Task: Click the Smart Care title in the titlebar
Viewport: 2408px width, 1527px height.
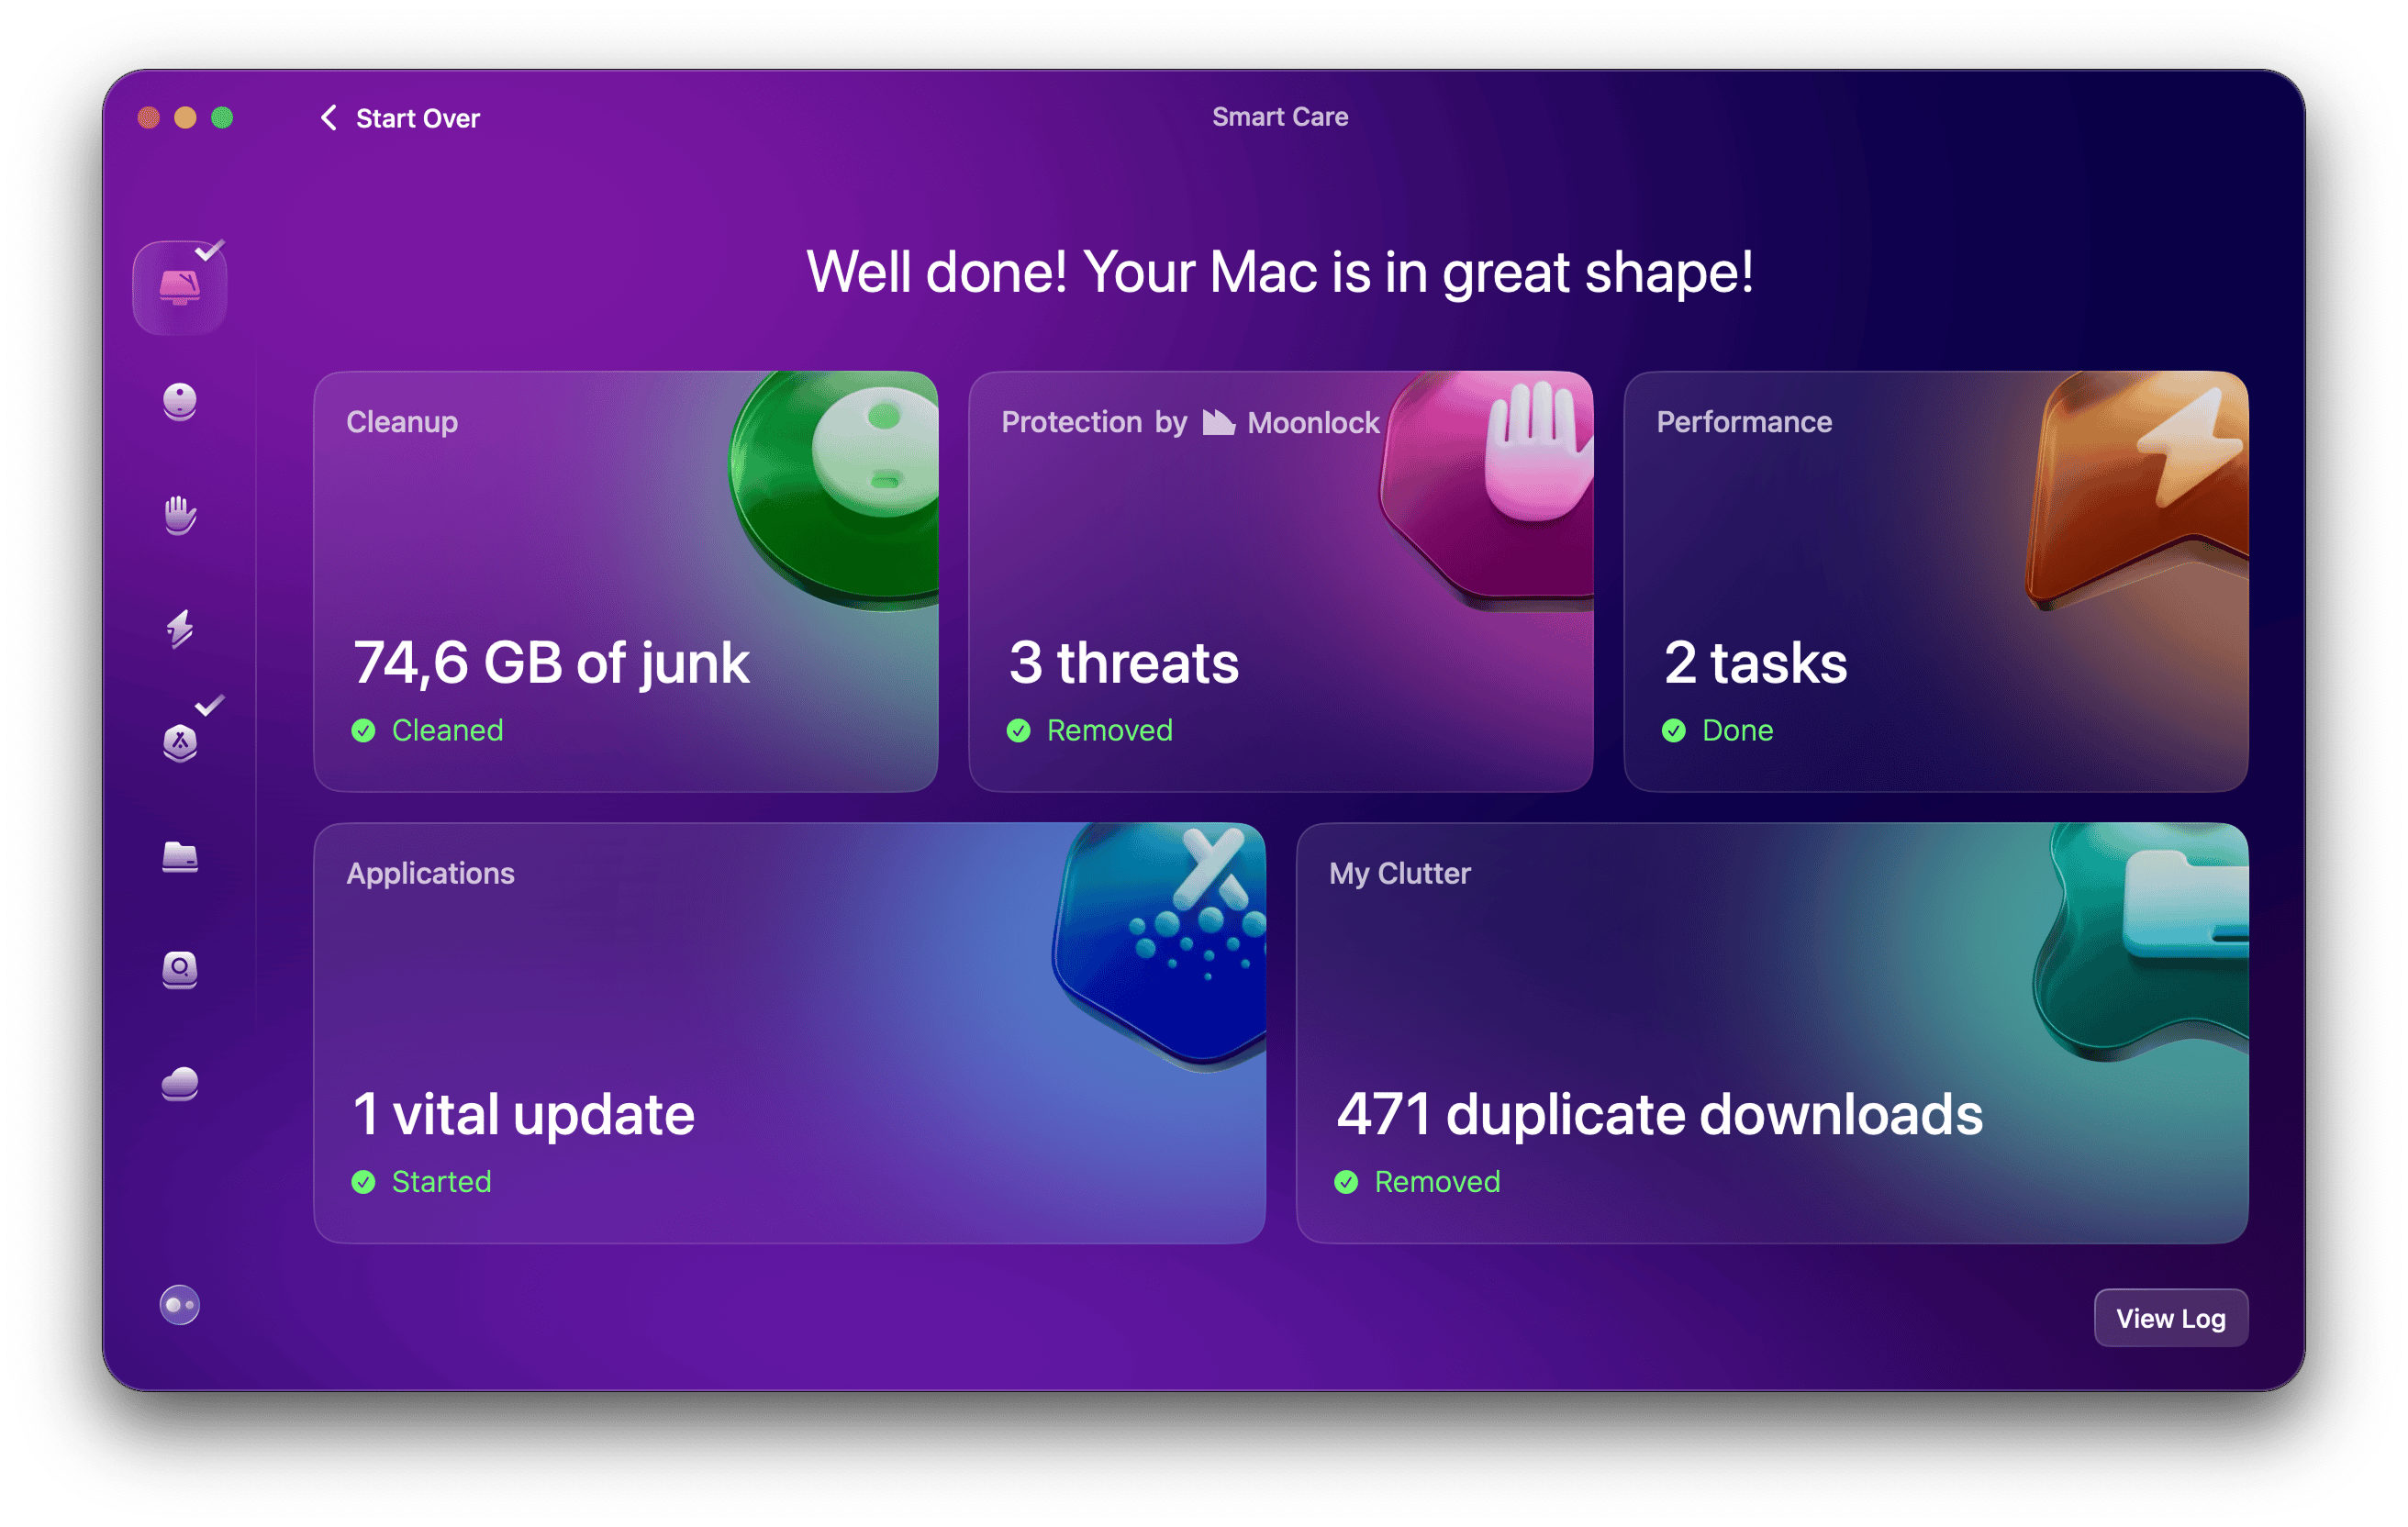Action: click(1279, 116)
